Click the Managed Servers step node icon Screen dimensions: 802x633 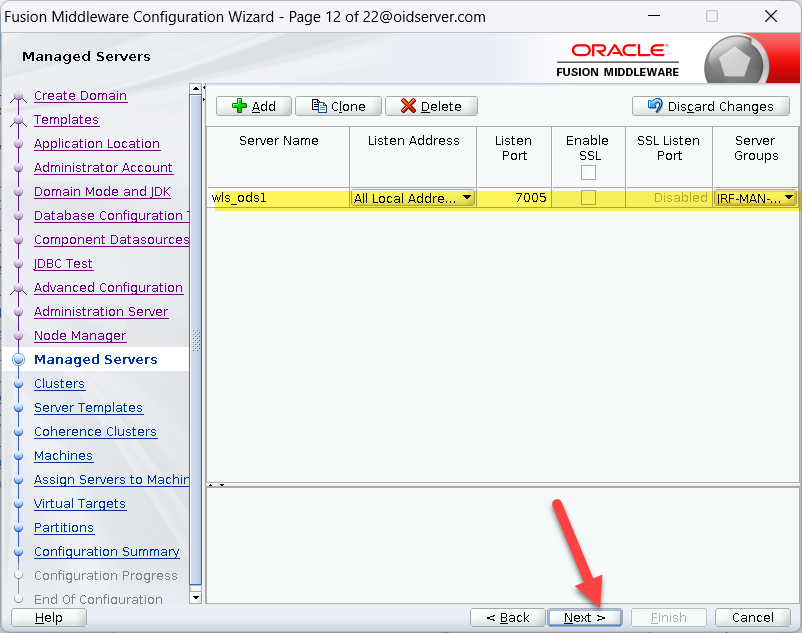18,359
